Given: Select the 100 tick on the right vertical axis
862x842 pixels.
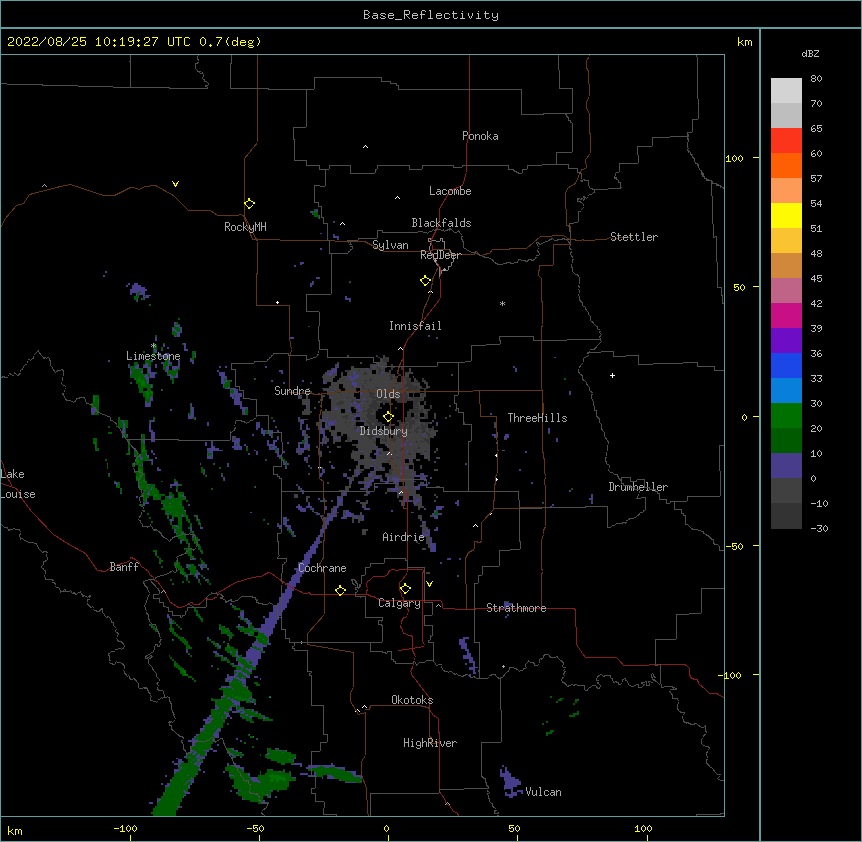Looking at the screenshot, I should click(734, 158).
